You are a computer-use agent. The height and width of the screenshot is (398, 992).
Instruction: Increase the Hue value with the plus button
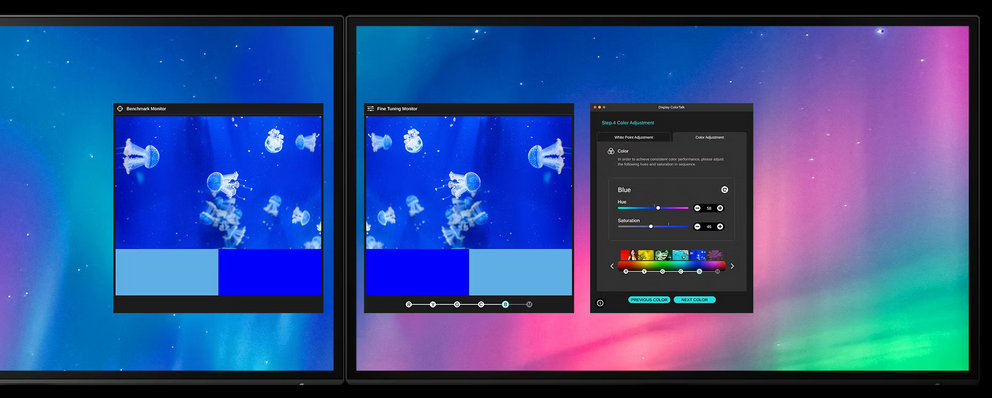[x=720, y=208]
